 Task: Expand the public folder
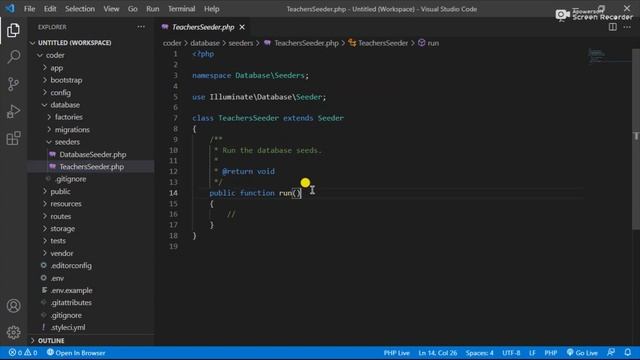click(x=91, y=191)
